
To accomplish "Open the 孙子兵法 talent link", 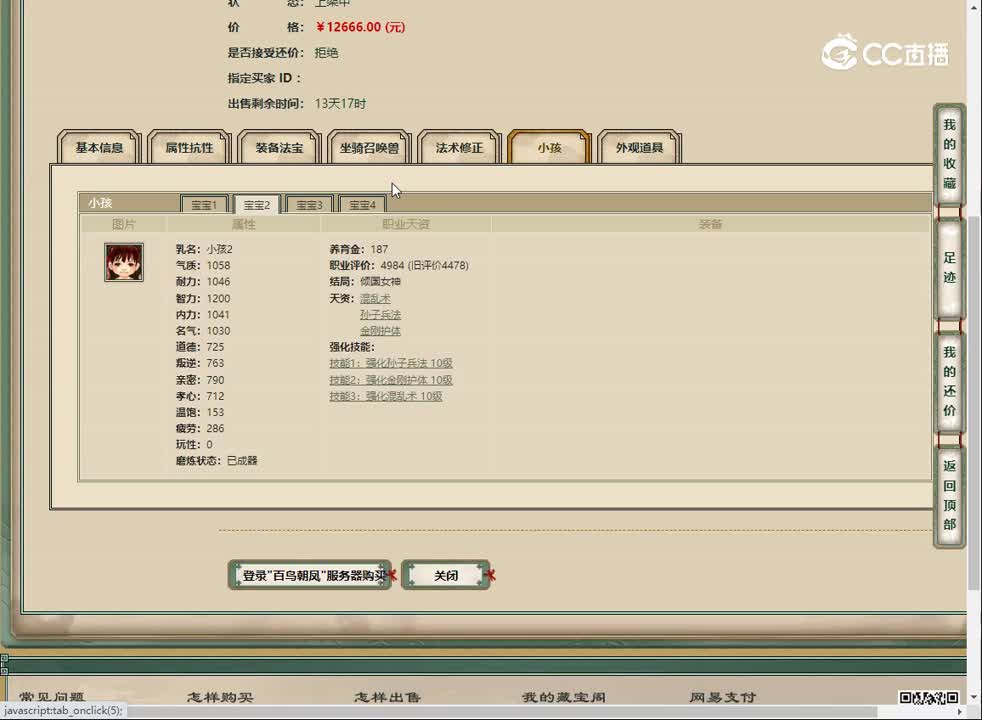I will pos(380,315).
